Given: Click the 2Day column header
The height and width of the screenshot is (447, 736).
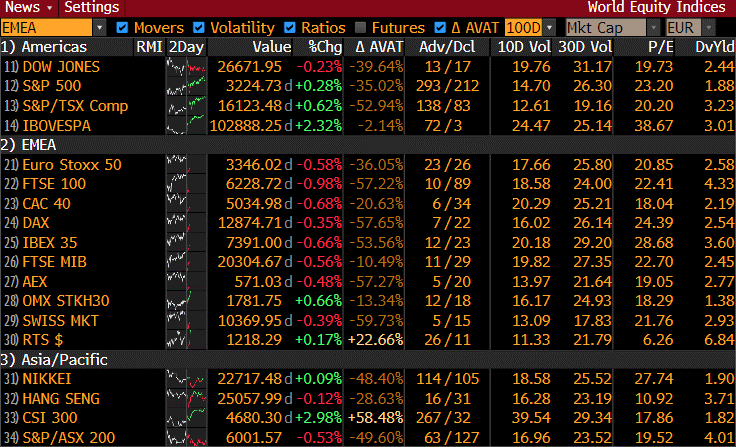Looking at the screenshot, I should tap(186, 47).
